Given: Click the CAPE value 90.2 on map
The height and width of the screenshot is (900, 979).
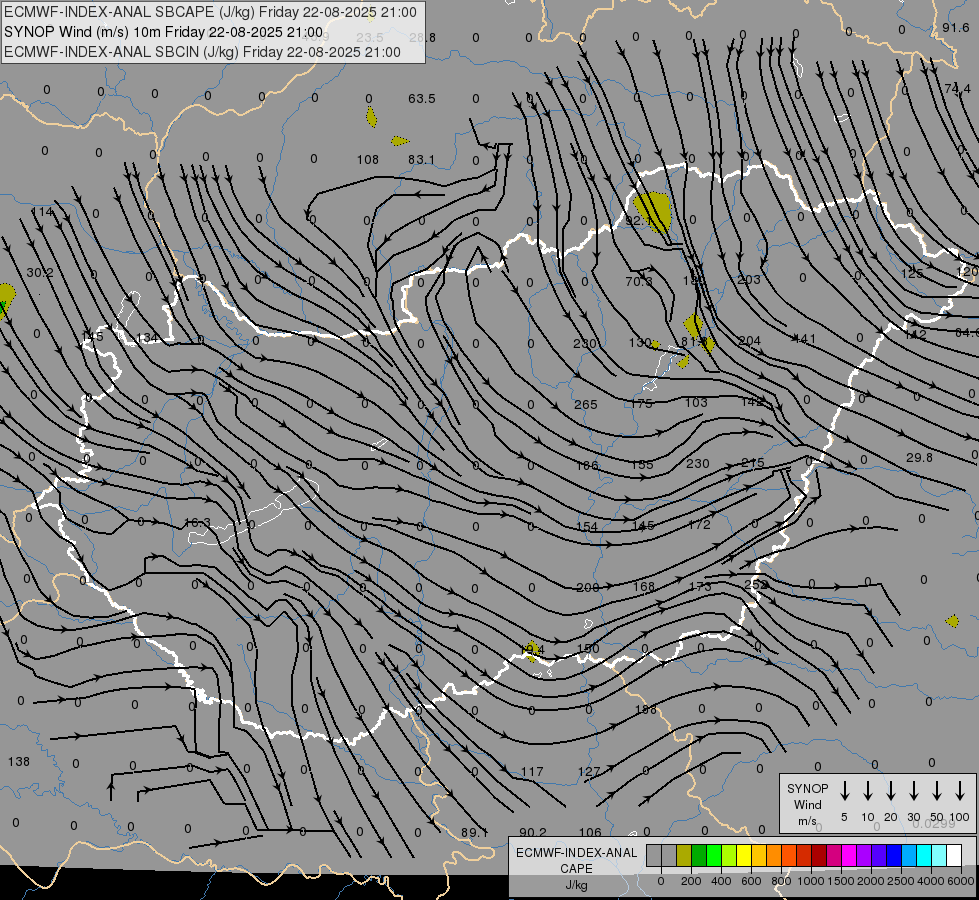Looking at the screenshot, I should tap(533, 833).
